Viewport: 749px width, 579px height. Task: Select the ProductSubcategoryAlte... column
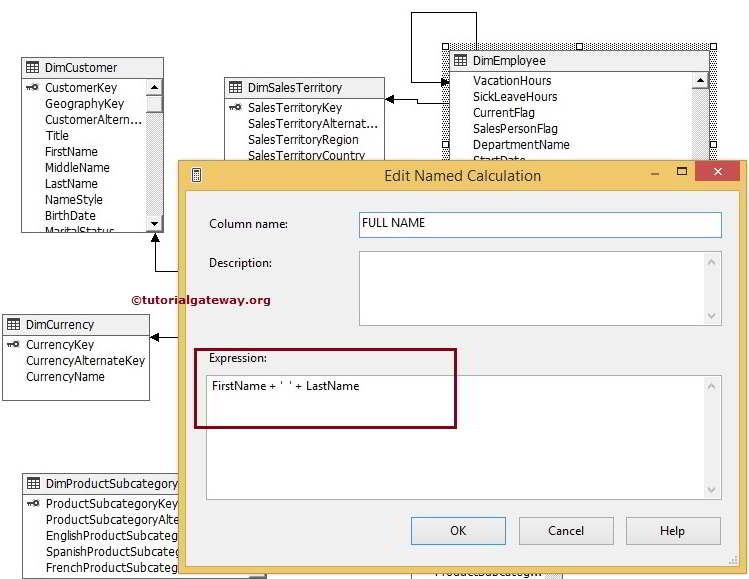[112, 519]
